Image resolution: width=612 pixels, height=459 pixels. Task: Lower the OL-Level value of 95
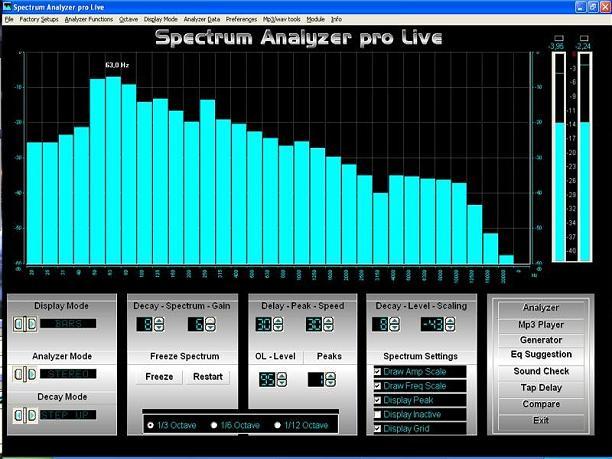coord(282,383)
